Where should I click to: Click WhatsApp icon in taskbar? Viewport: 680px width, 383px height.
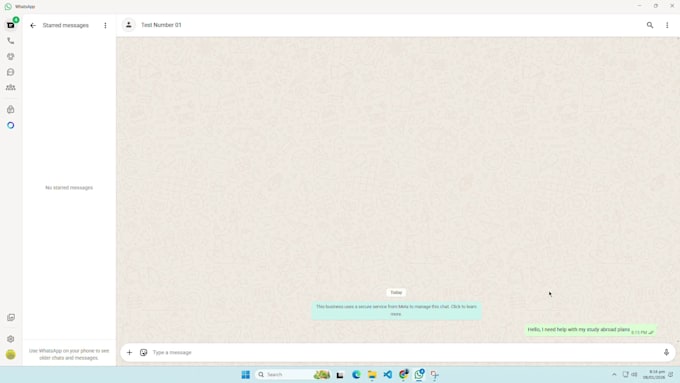419,374
